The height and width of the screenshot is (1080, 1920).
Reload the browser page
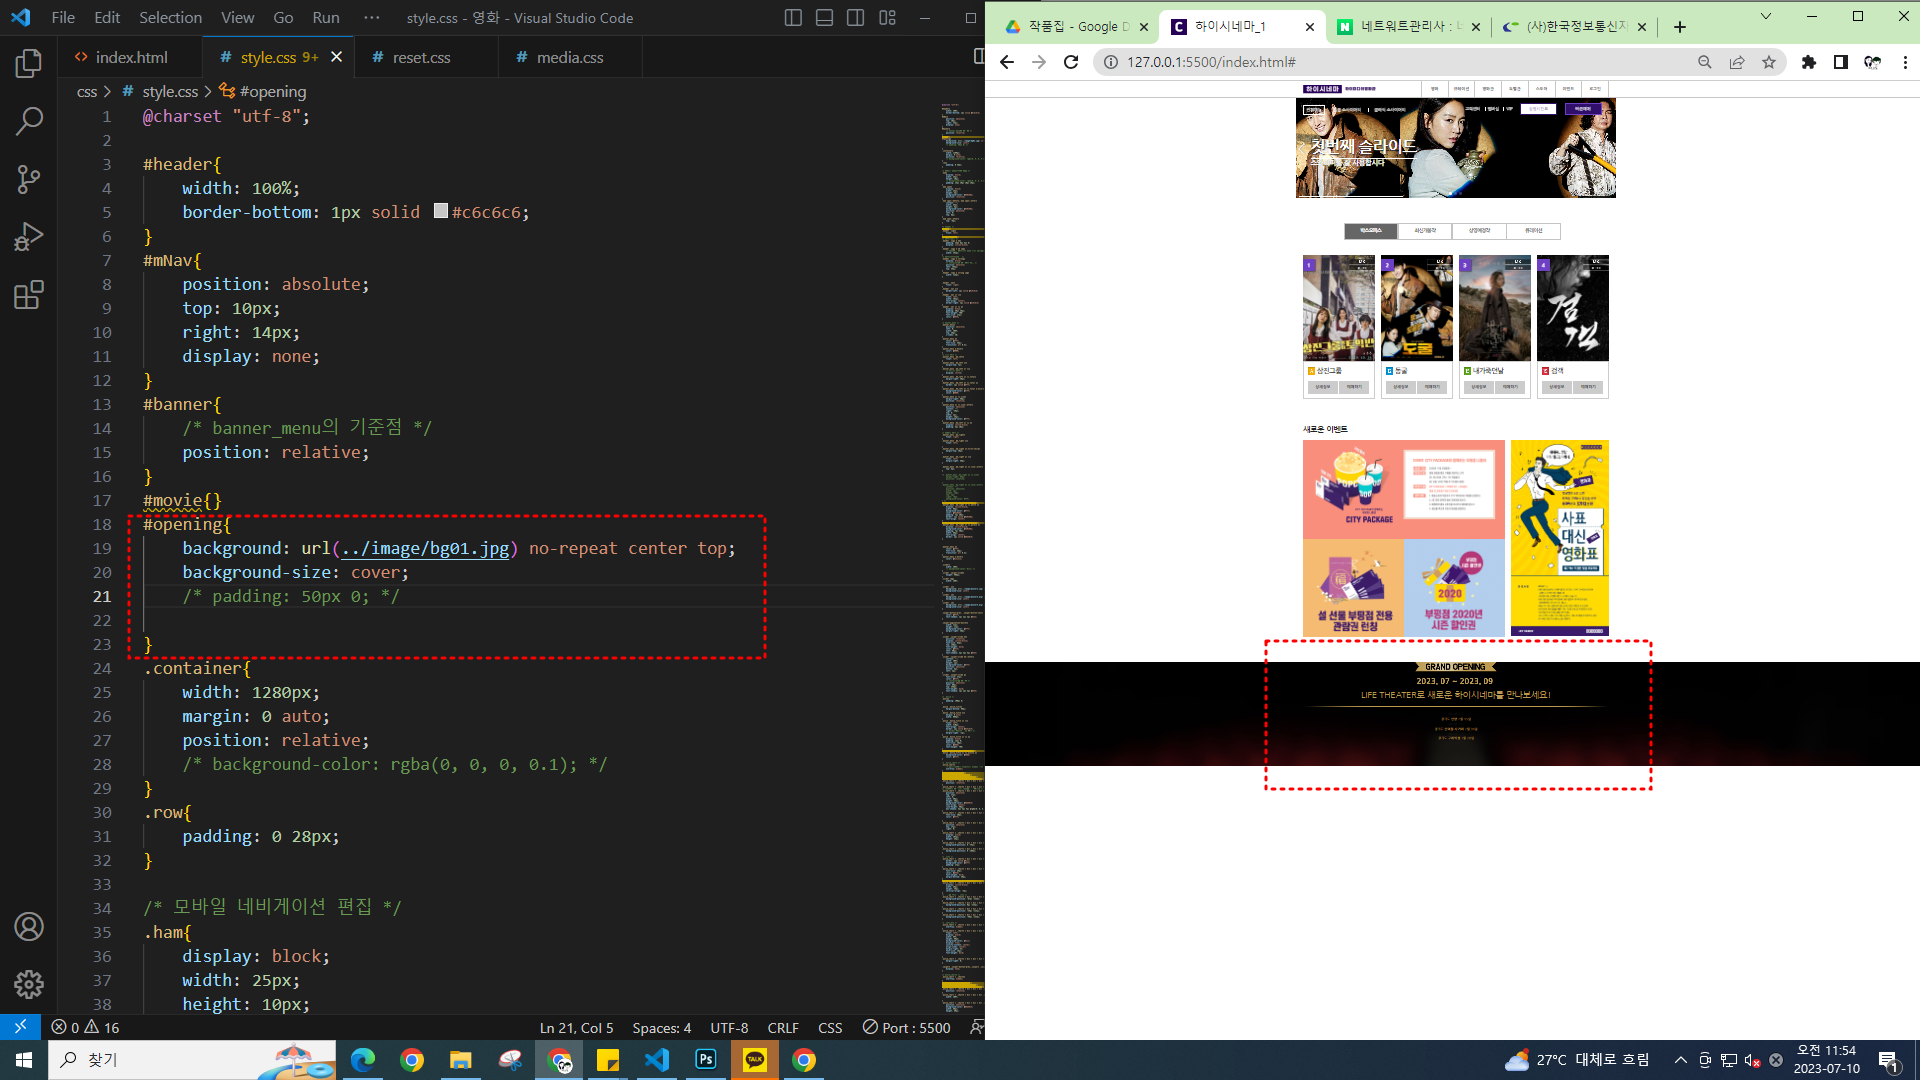[x=1071, y=62]
